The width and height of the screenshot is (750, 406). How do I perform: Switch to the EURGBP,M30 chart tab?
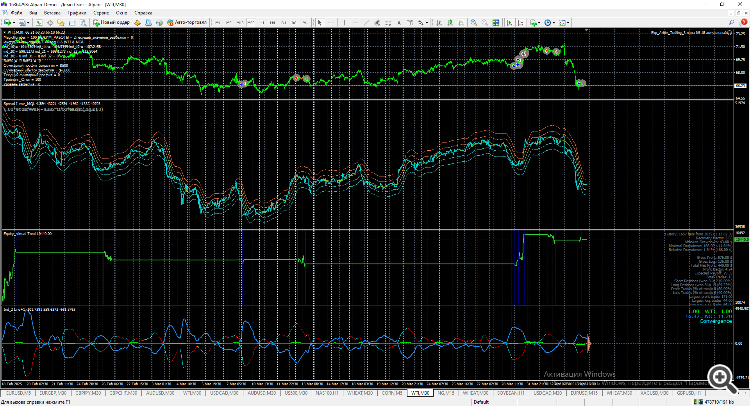[x=53, y=393]
